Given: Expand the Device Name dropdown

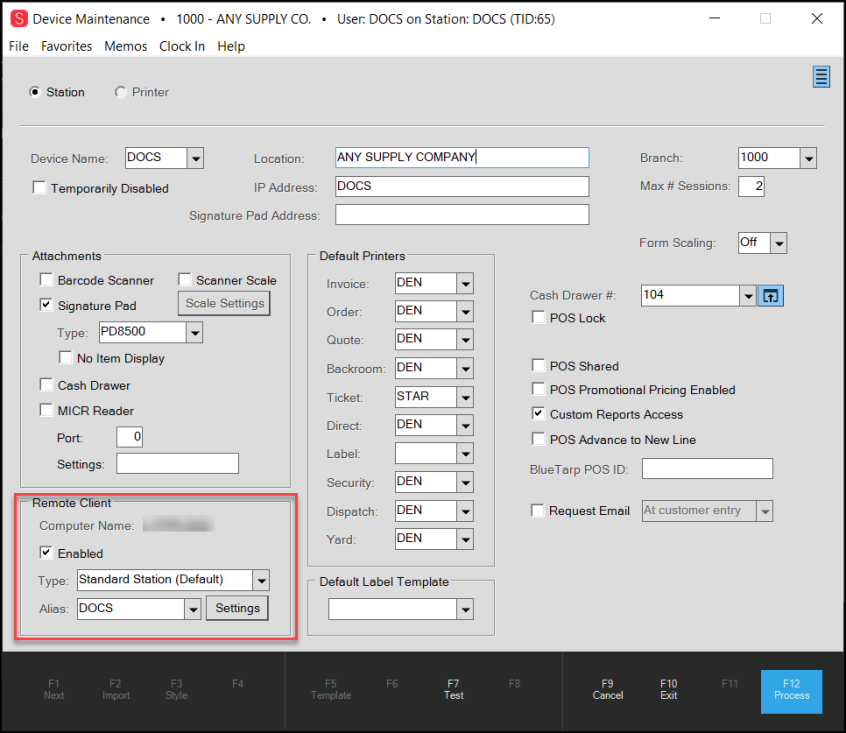Looking at the screenshot, I should pos(196,158).
